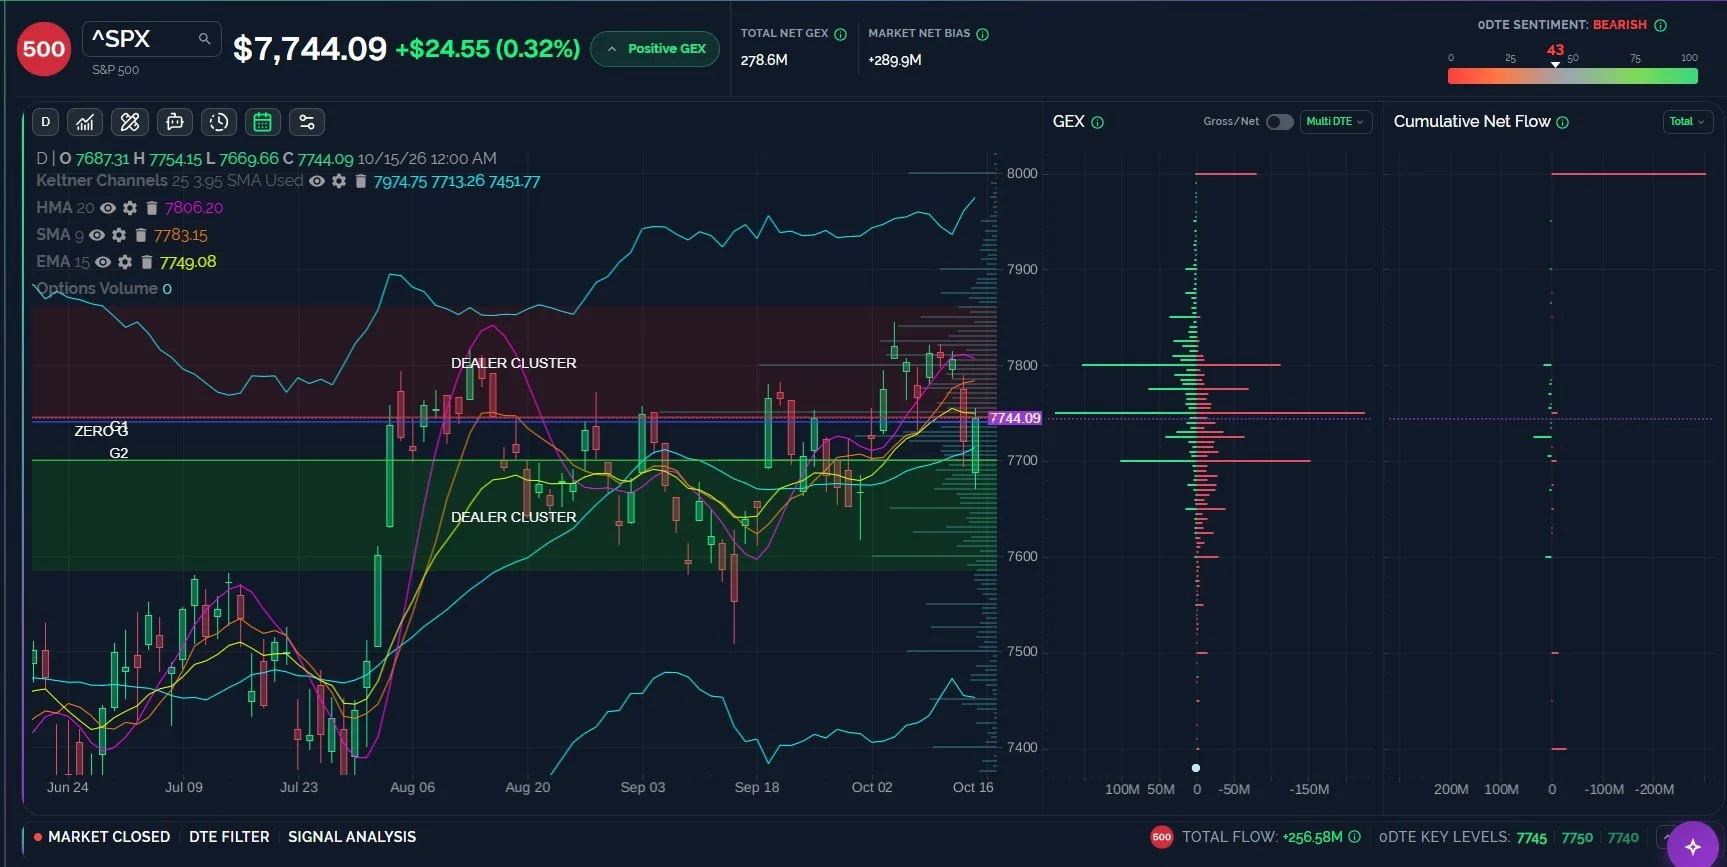Screen dimensions: 1727x867
Task: Show info for Market Net Bias
Action: pos(983,34)
